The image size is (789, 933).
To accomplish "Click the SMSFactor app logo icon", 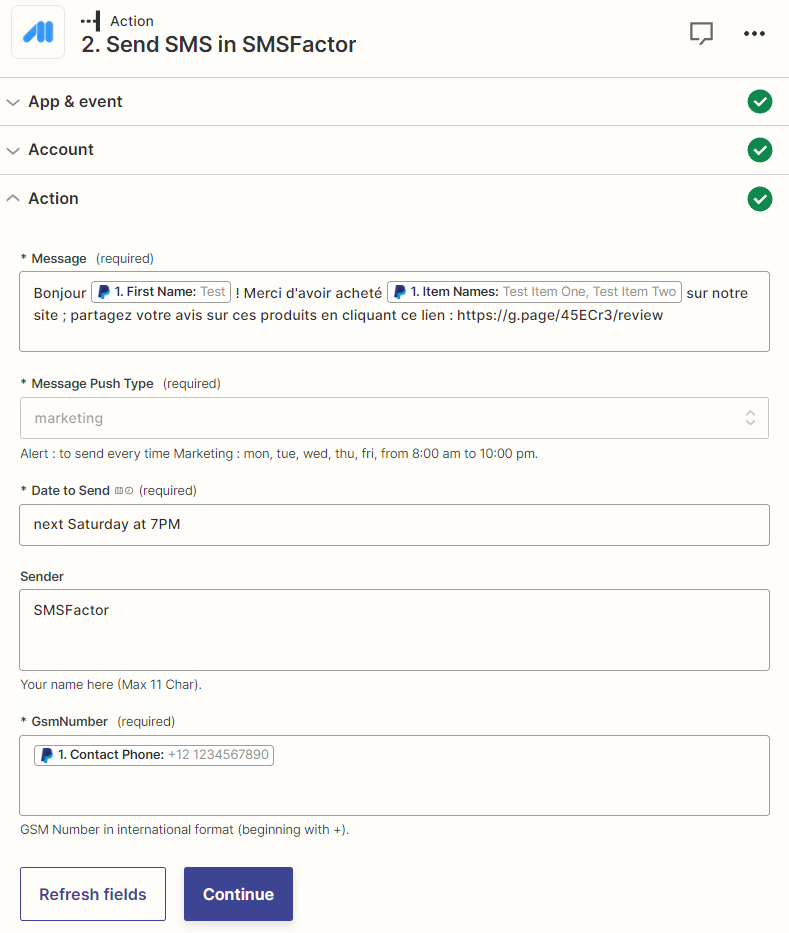I will tap(38, 33).
